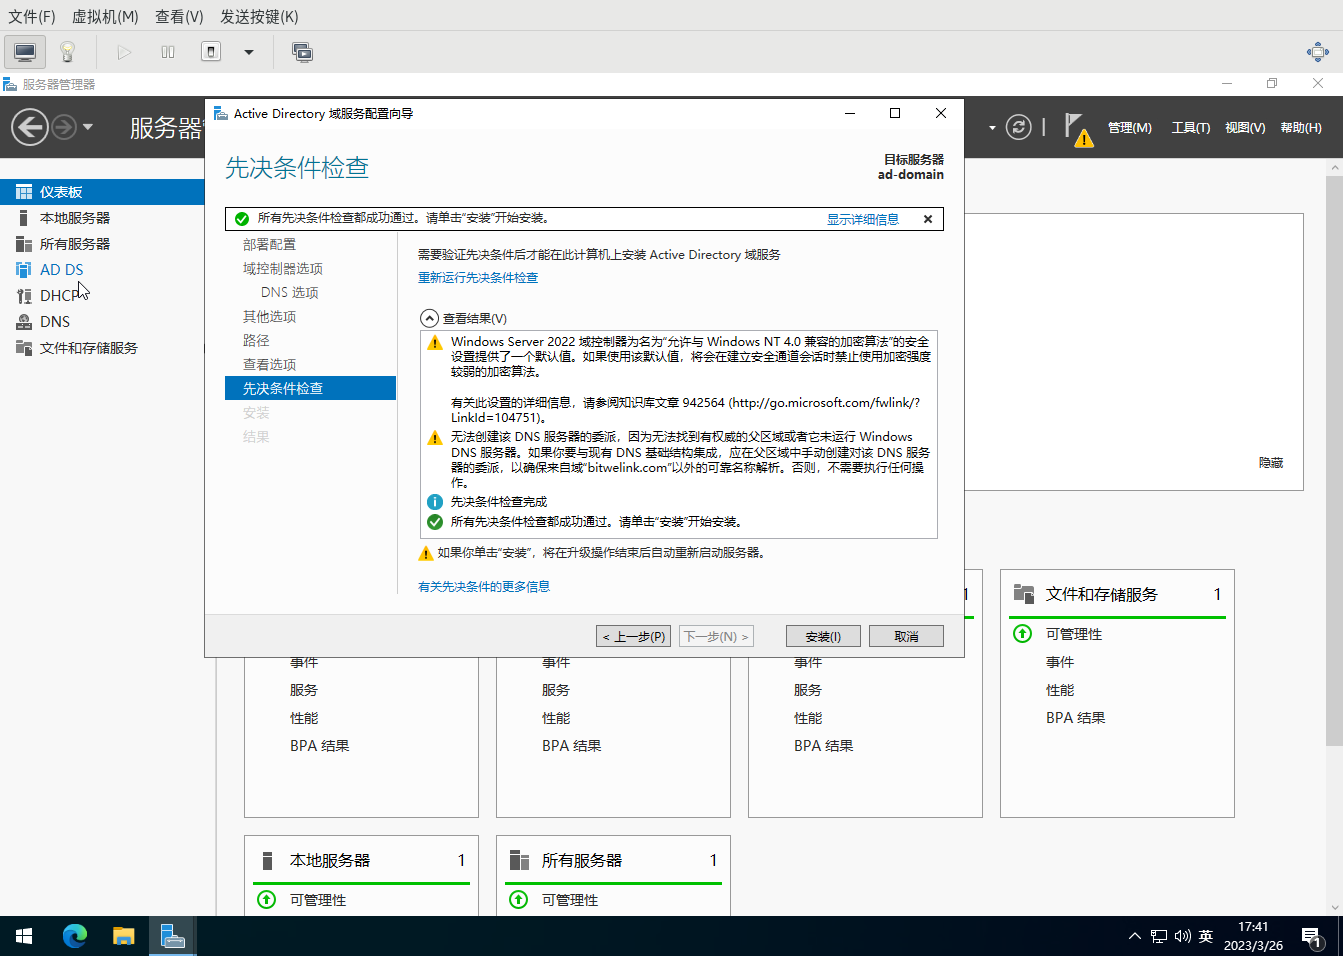
Task: Click the Server Manager back arrow
Action: [30, 127]
